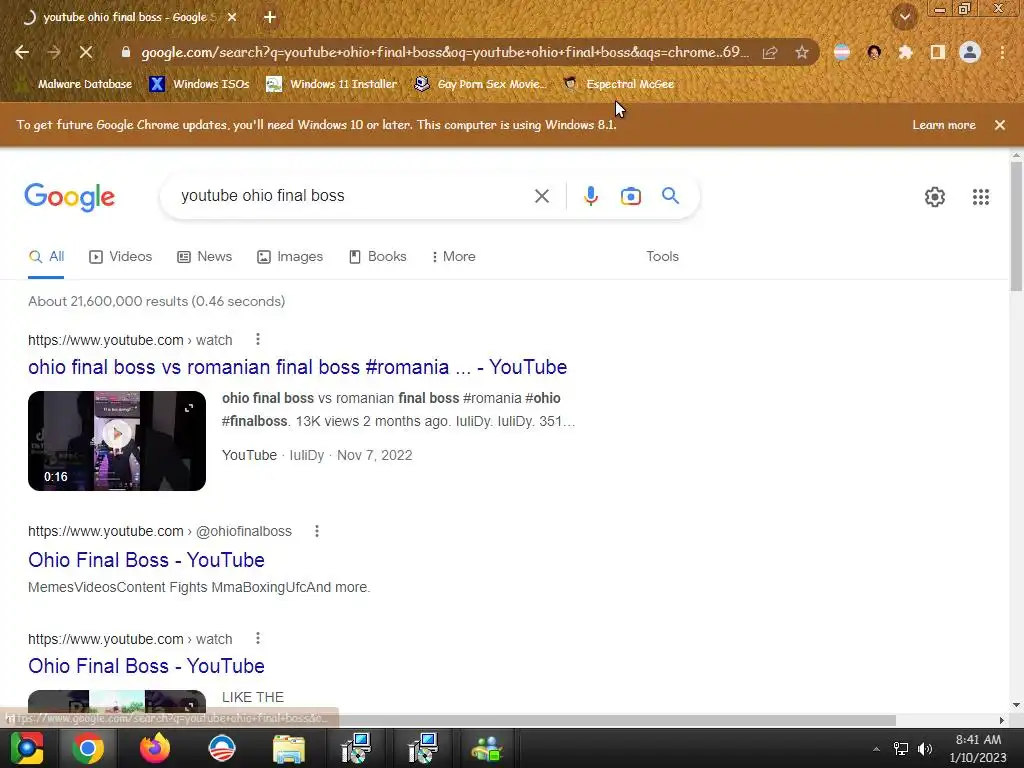Go back using the browser back arrow

click(22, 52)
